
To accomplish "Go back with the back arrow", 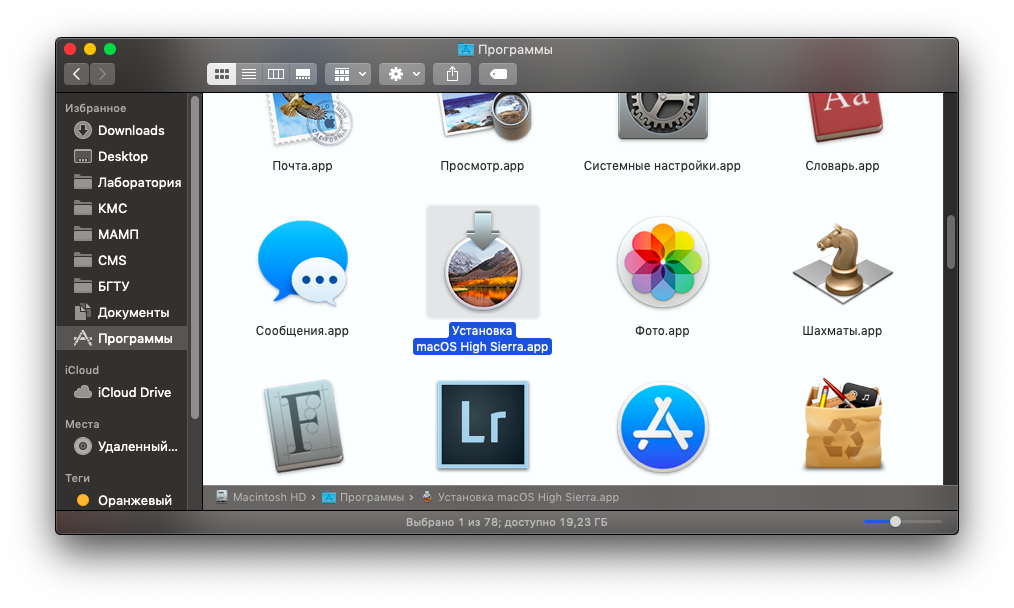I will [x=77, y=74].
